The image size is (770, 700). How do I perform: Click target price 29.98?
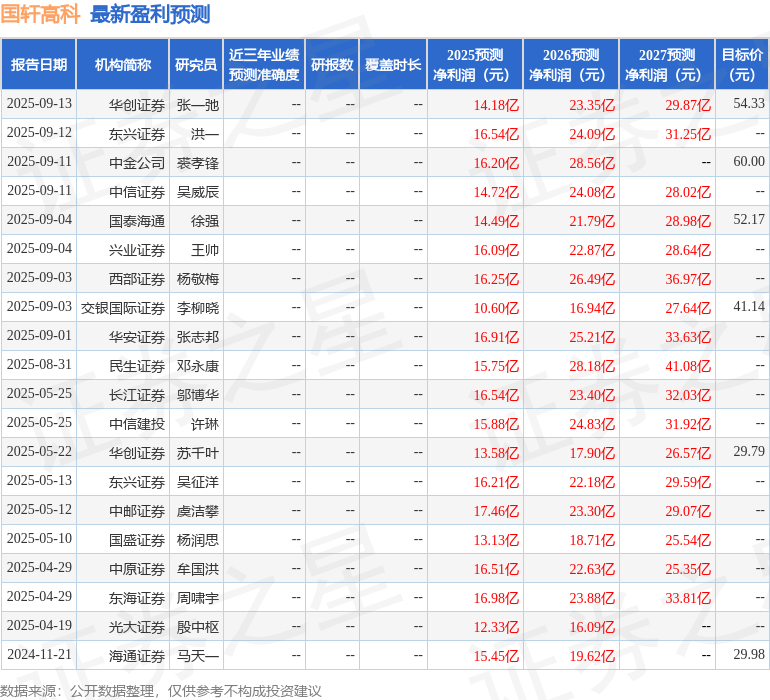(x=749, y=654)
